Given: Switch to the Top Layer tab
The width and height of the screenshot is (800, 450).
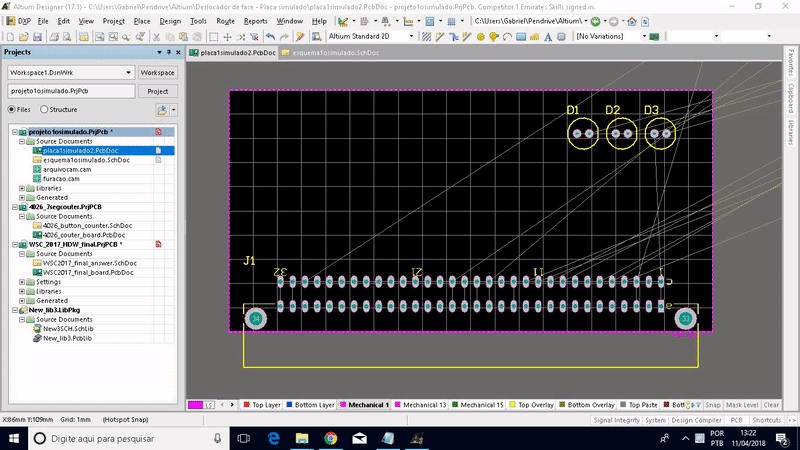Looking at the screenshot, I should coord(262,405).
